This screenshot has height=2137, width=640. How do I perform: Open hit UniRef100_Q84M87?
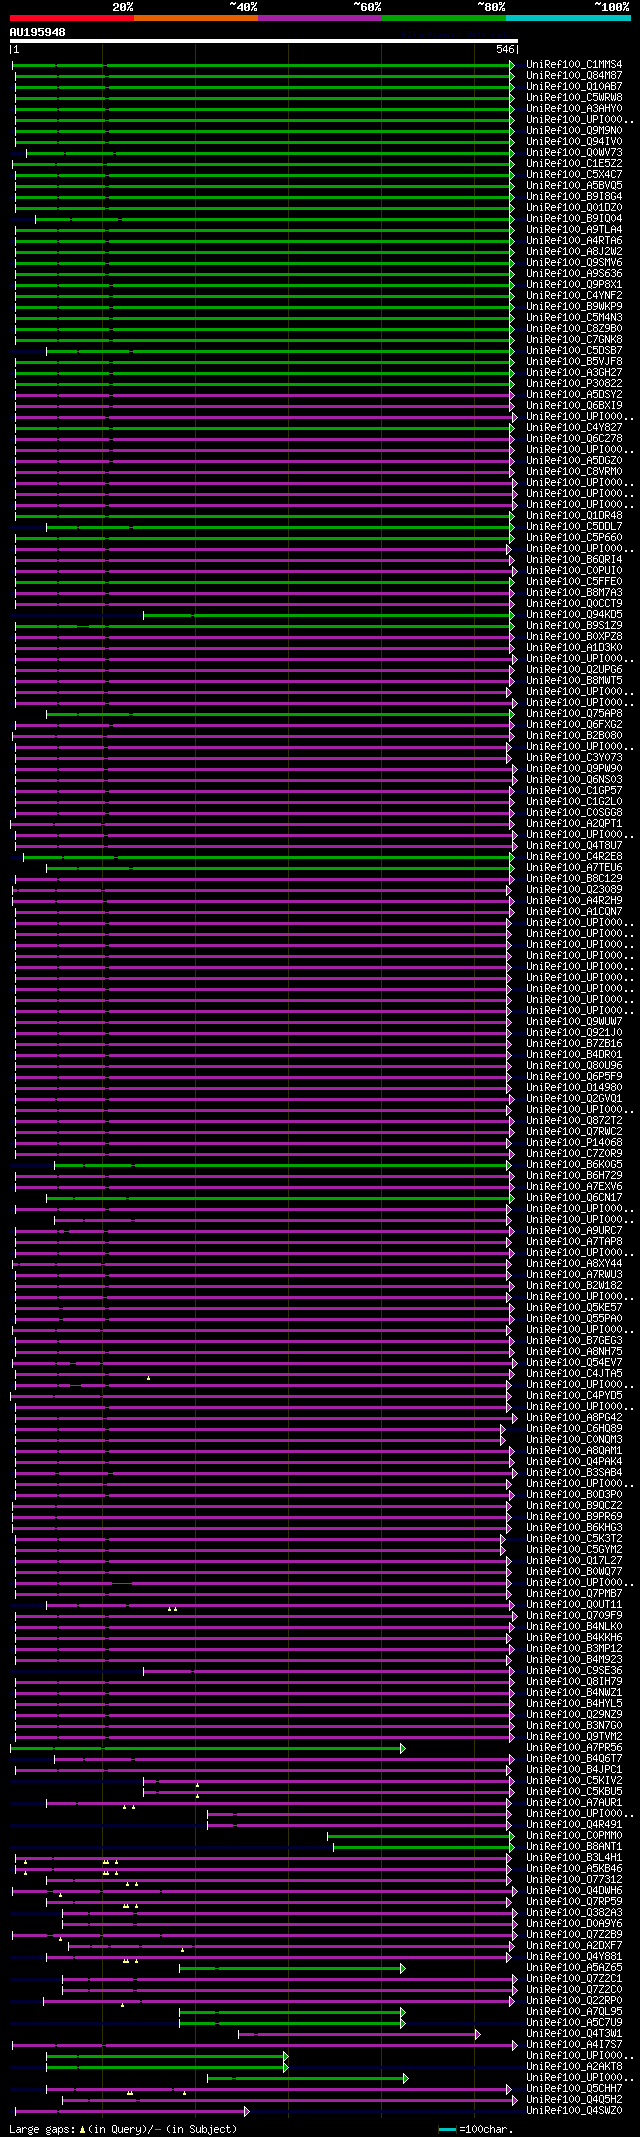[x=574, y=76]
